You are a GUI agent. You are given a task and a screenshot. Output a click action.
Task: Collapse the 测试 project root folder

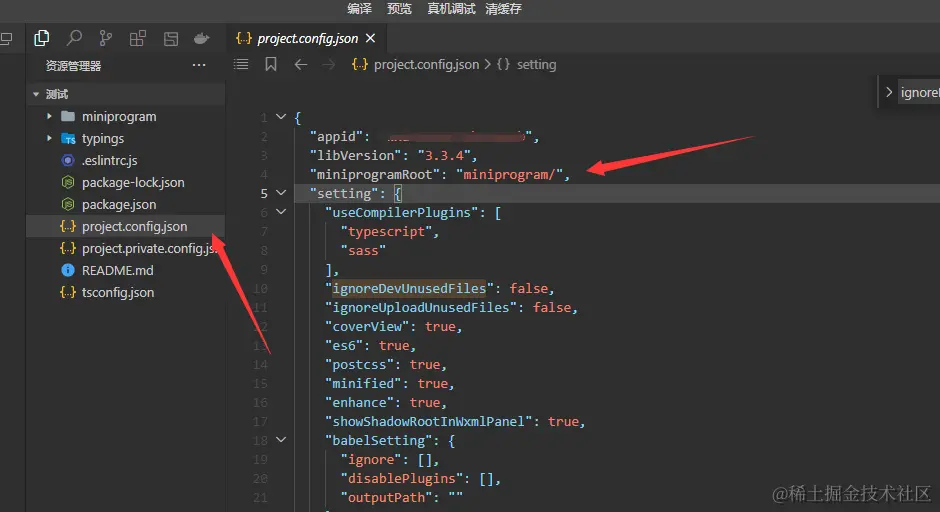(x=36, y=94)
